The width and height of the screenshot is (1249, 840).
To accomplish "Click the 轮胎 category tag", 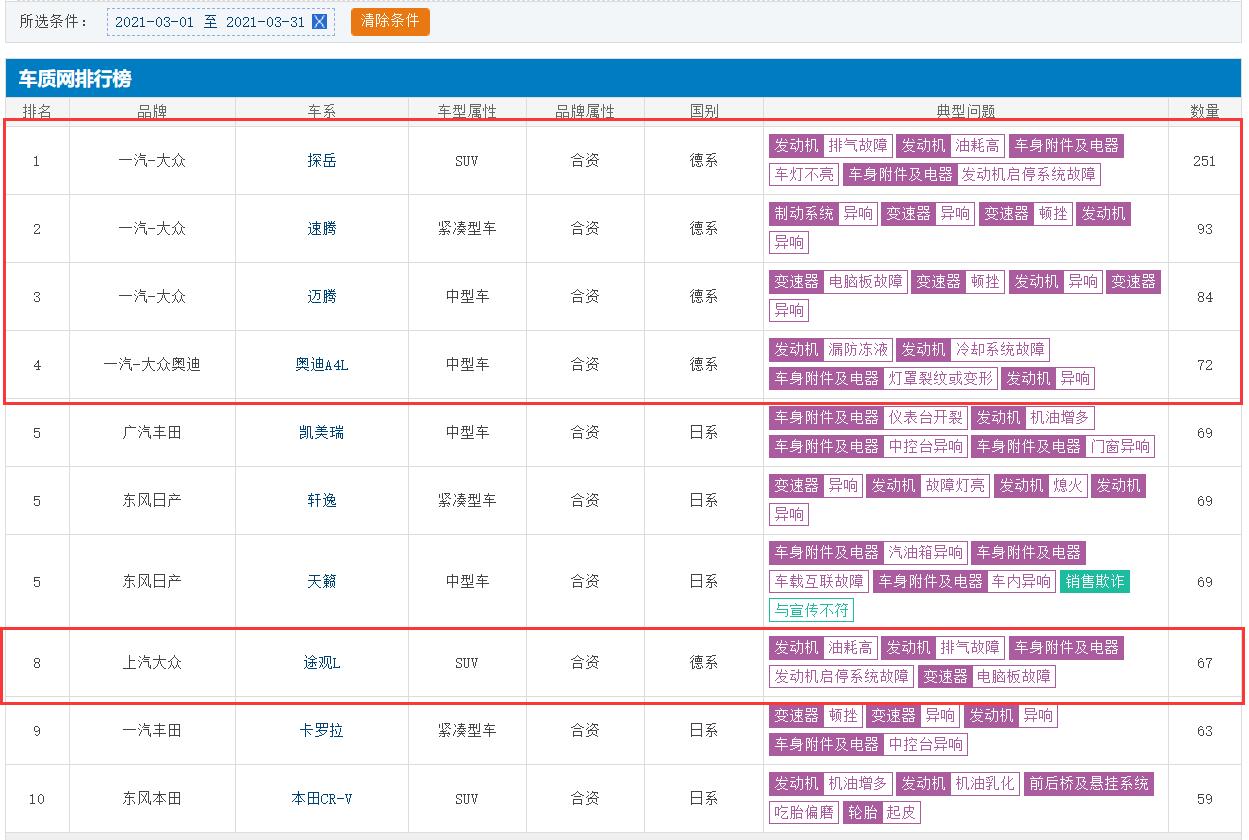I will point(862,813).
